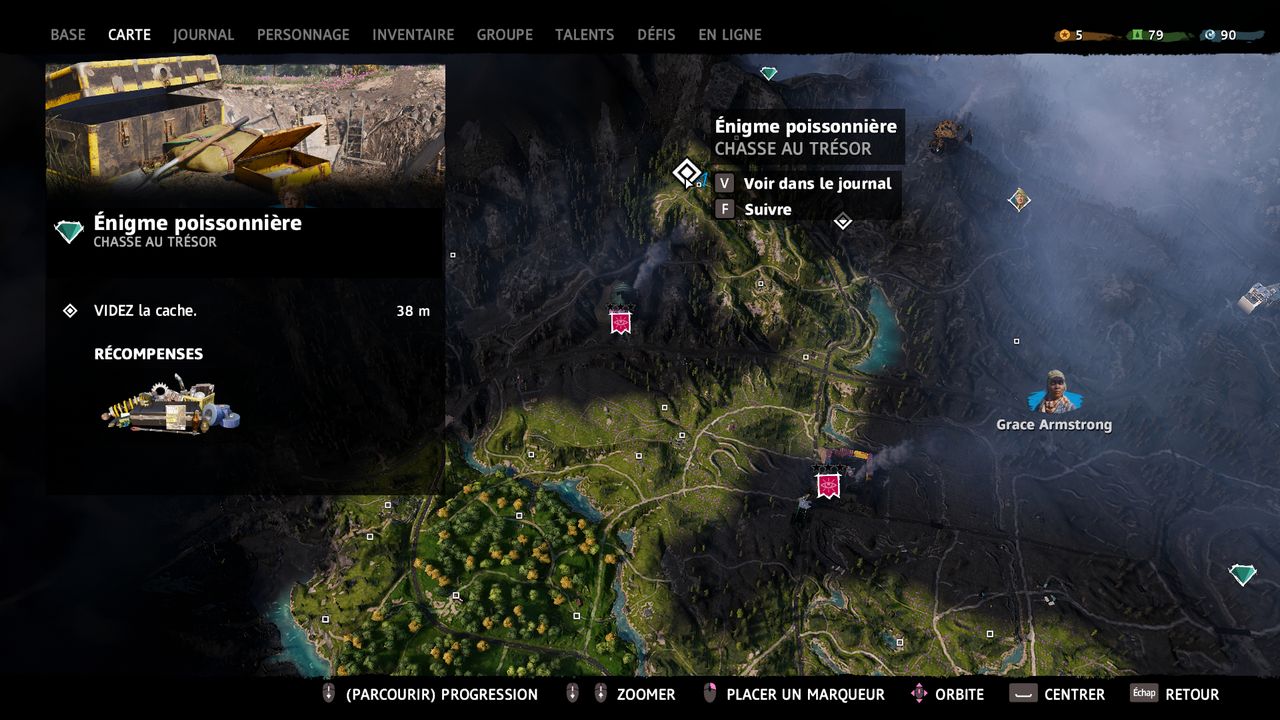Open the JOURNAL tab
This screenshot has width=1280, height=720.
[203, 34]
